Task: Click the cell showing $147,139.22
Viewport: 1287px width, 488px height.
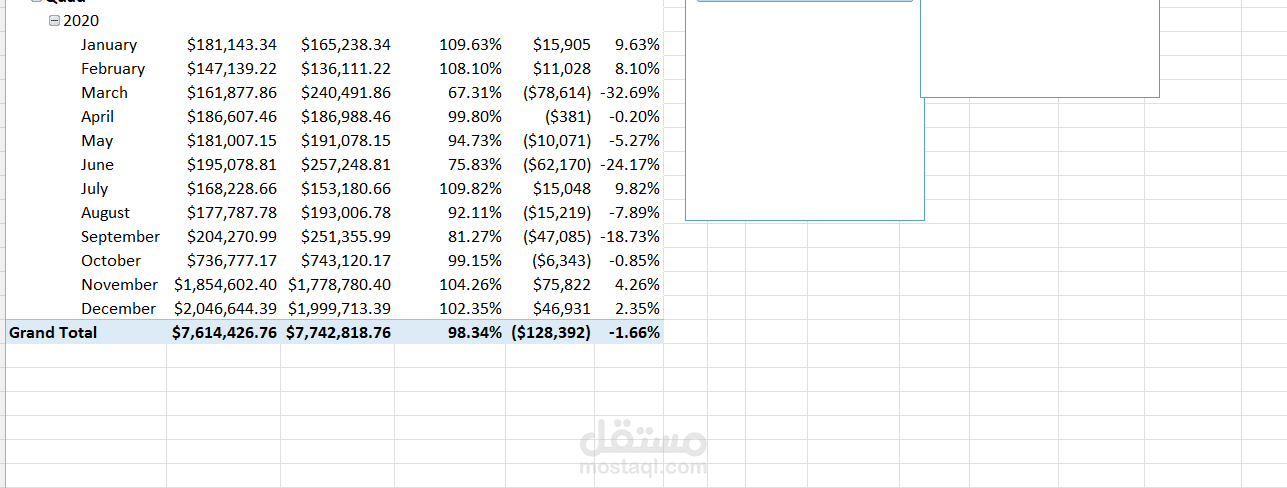Action: (232, 69)
